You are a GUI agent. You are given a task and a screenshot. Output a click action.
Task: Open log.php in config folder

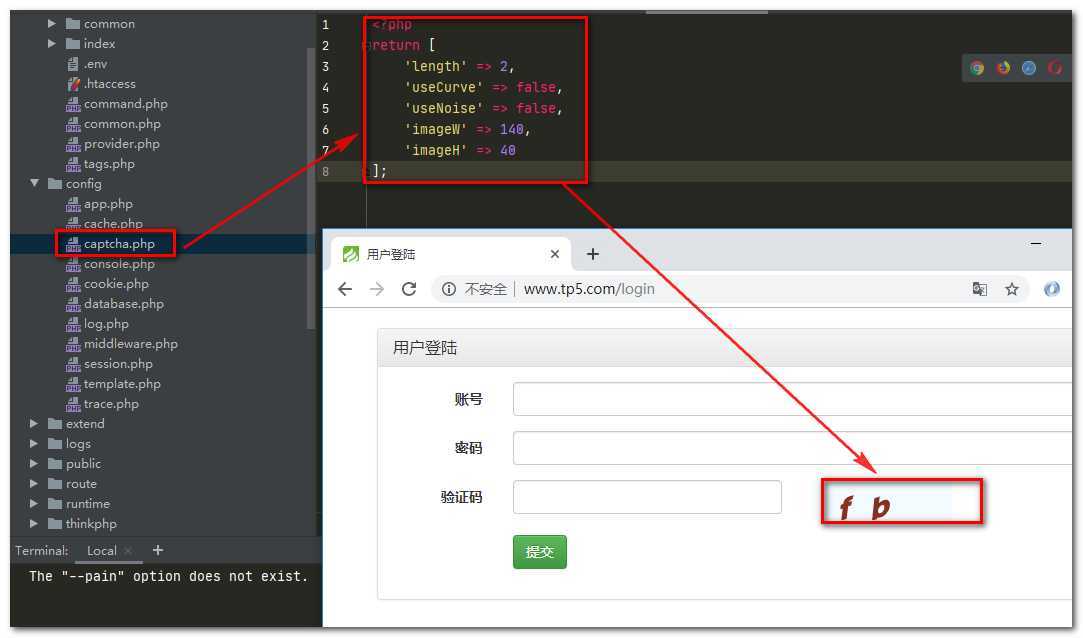pos(106,325)
